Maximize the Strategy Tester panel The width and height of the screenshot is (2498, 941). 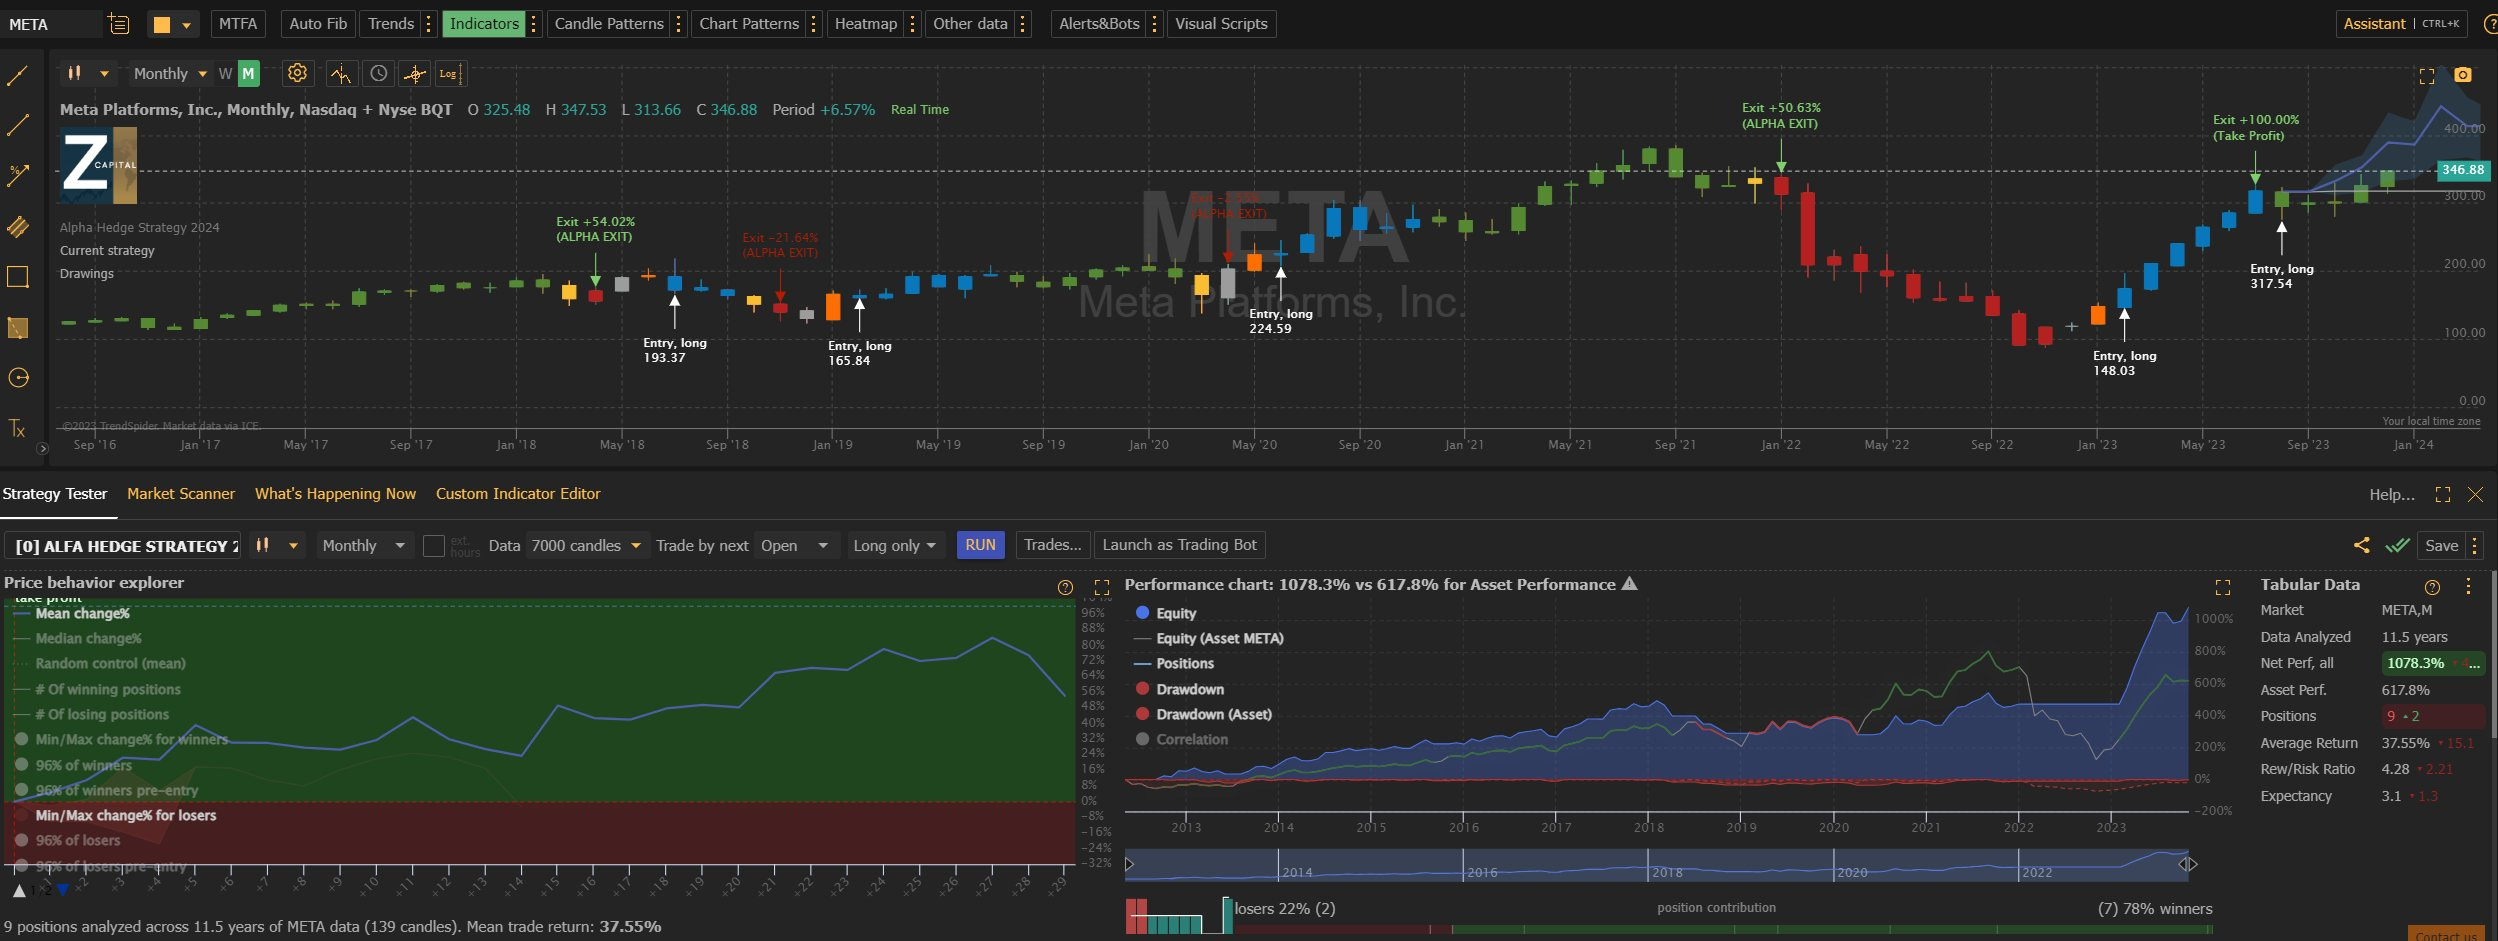click(2443, 494)
